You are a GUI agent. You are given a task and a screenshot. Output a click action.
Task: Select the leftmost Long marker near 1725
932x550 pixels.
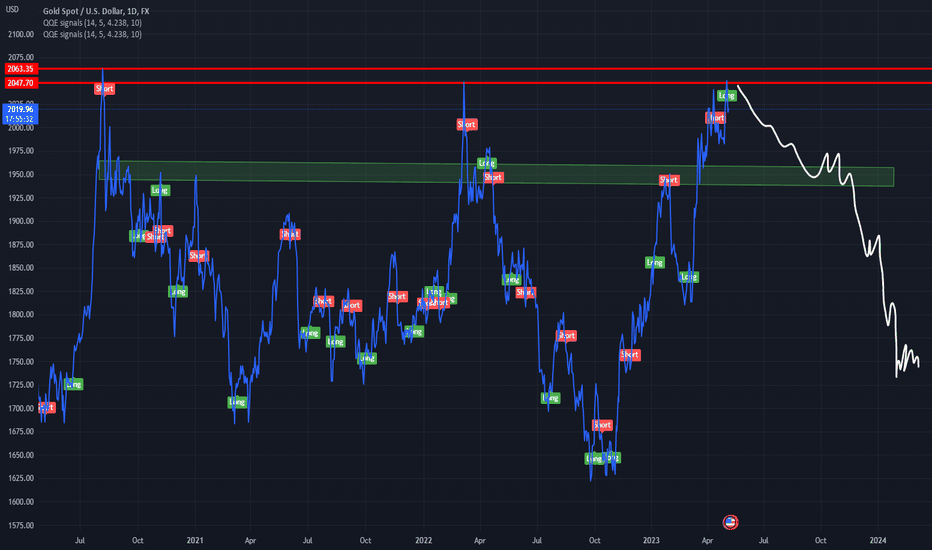pyautogui.click(x=73, y=384)
